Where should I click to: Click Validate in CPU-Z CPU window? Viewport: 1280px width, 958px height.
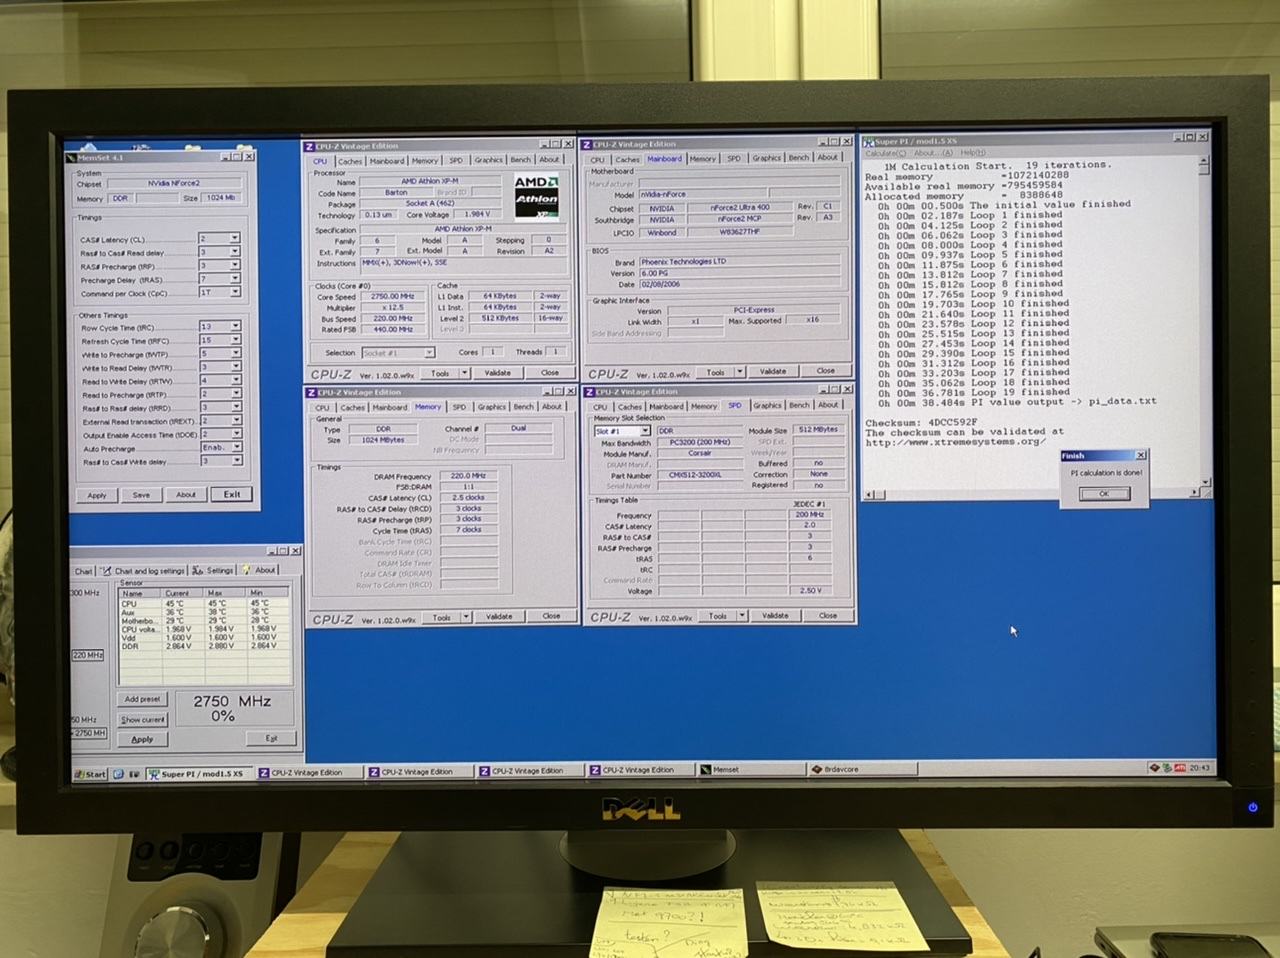pyautogui.click(x=497, y=372)
